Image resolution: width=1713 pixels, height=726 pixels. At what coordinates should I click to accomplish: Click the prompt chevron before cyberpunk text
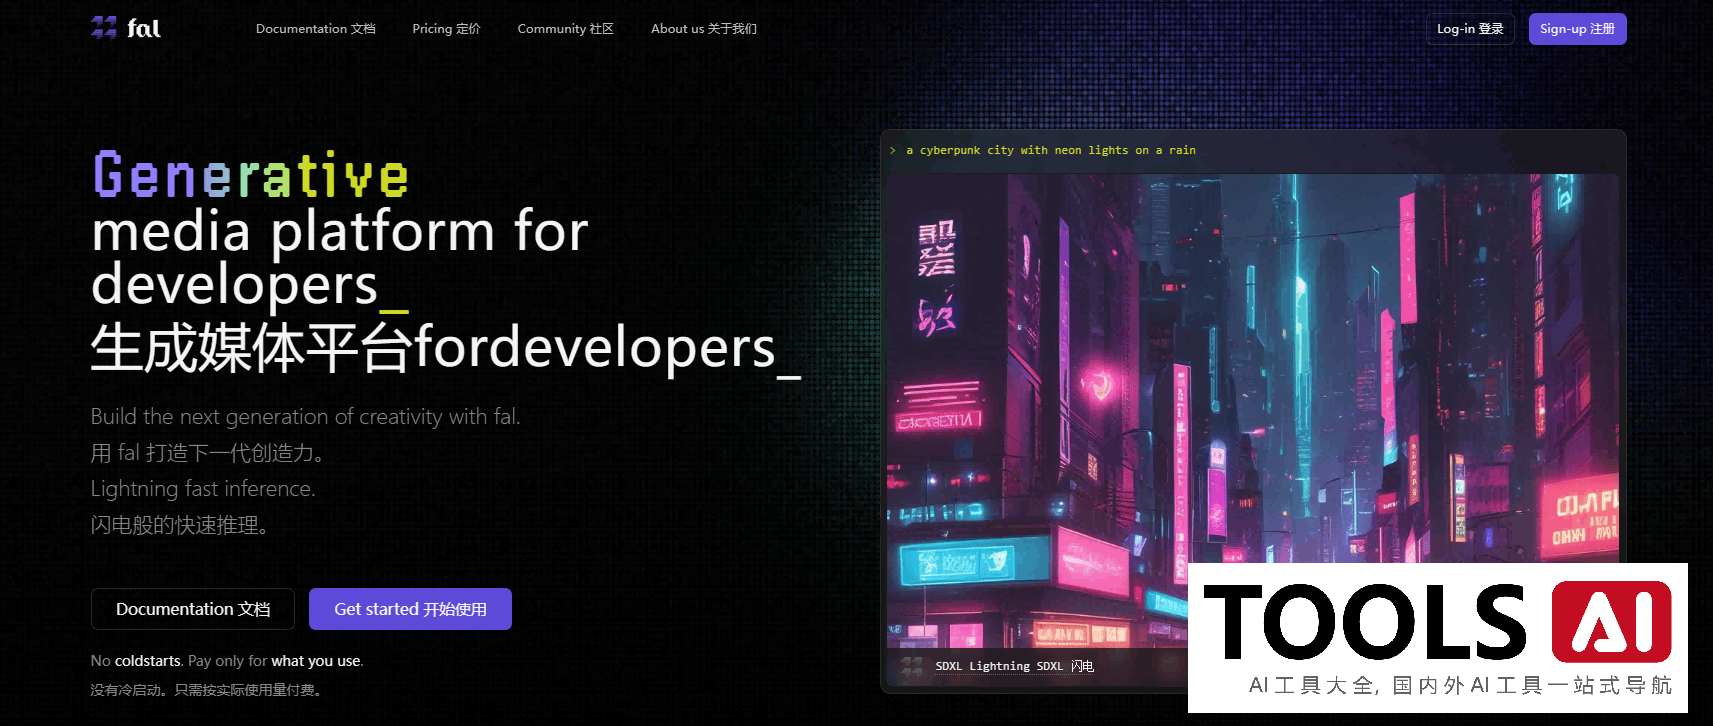(x=893, y=150)
